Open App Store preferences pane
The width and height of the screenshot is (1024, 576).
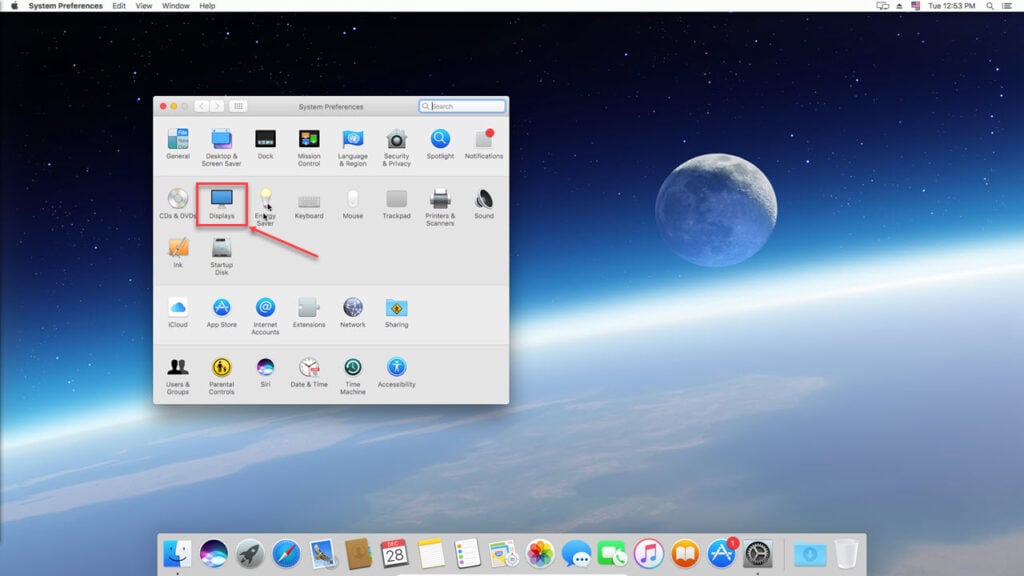click(x=221, y=312)
